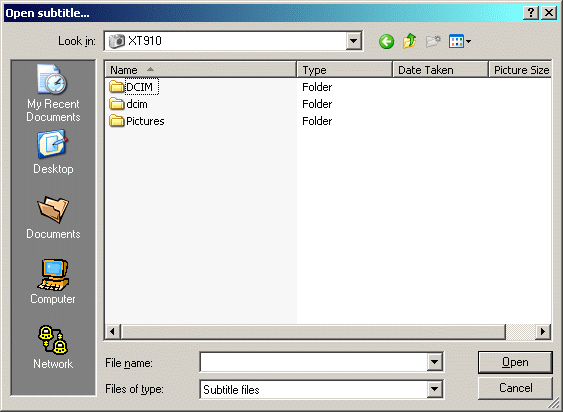Click the Cancel button
The height and width of the screenshot is (412, 563).
[515, 388]
